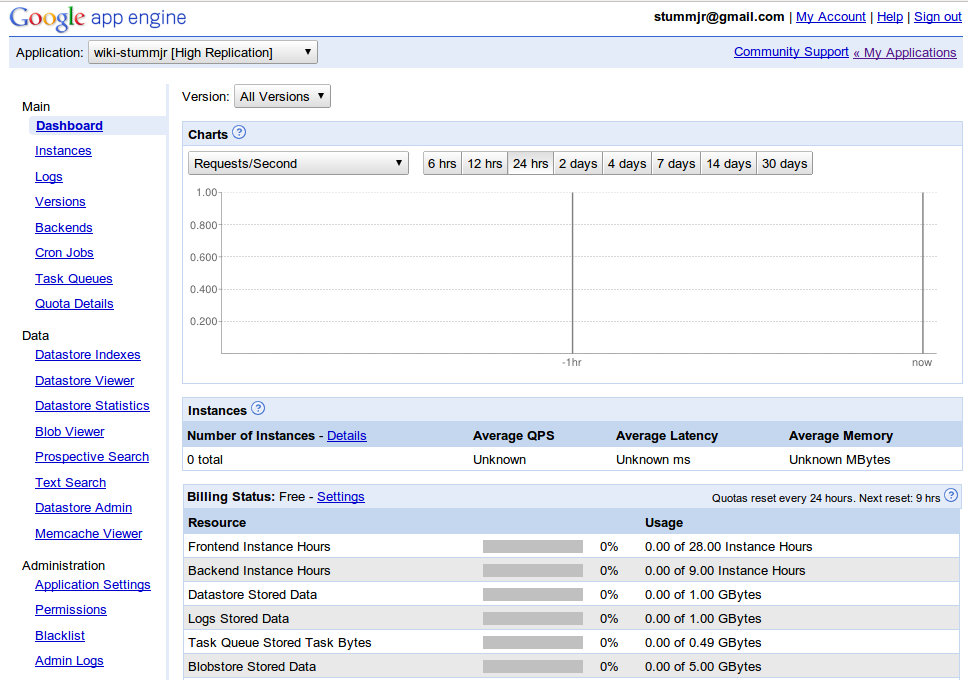Click the instances Details link

346,436
